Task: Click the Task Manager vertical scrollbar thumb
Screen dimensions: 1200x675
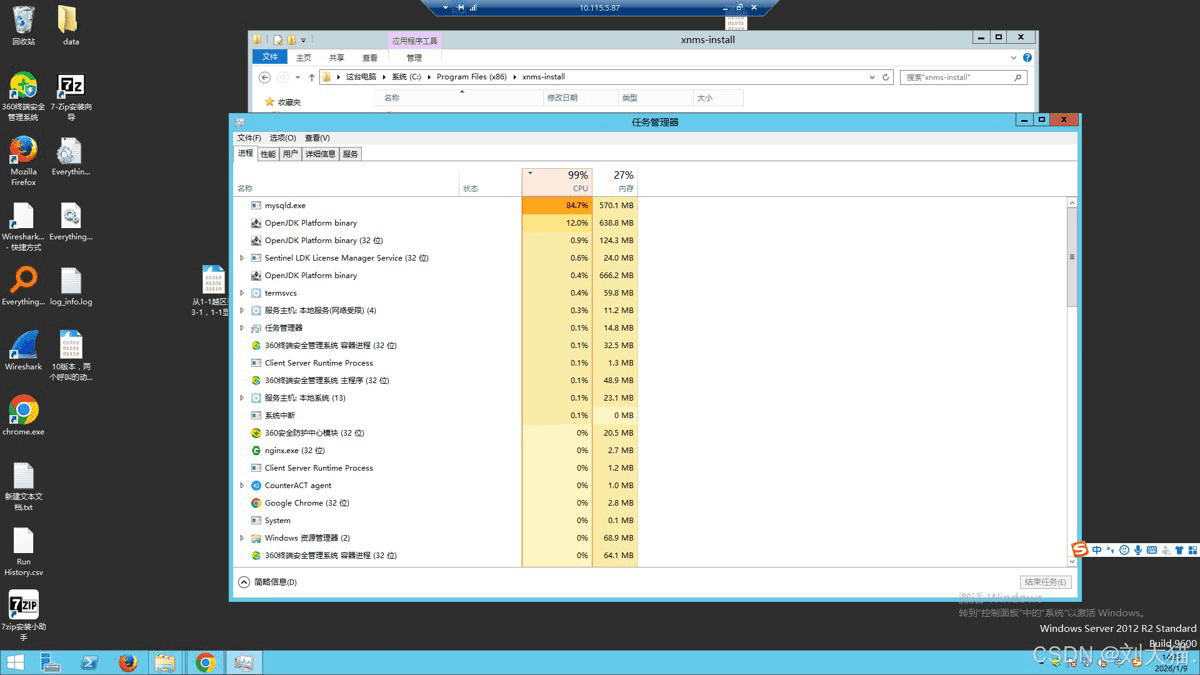Action: pyautogui.click(x=1072, y=258)
